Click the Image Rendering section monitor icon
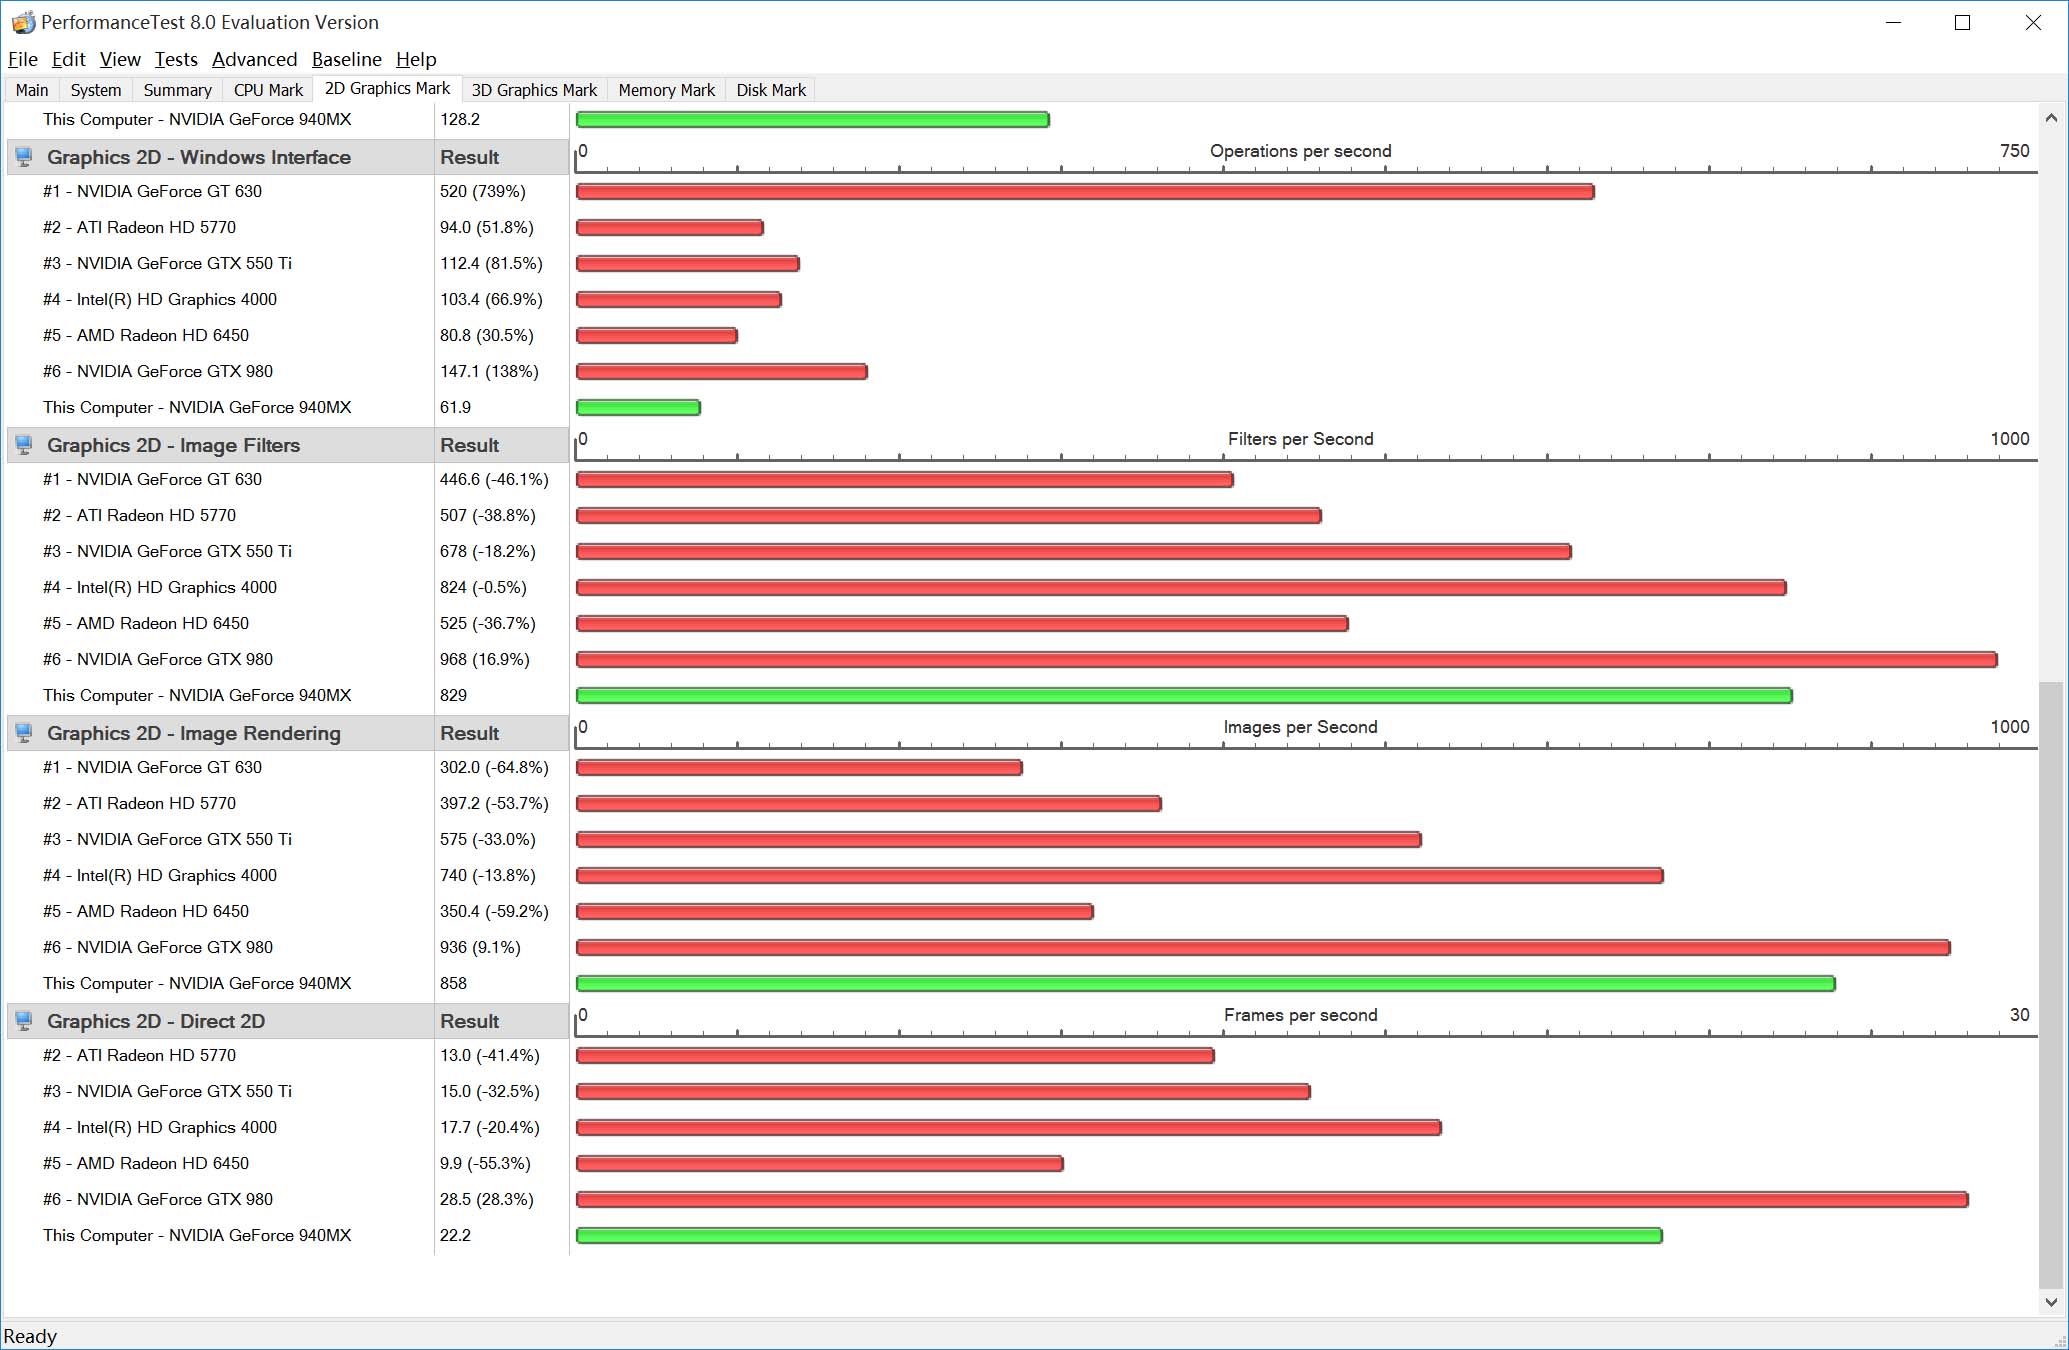Screen dimensions: 2069x1350 pos(24,733)
